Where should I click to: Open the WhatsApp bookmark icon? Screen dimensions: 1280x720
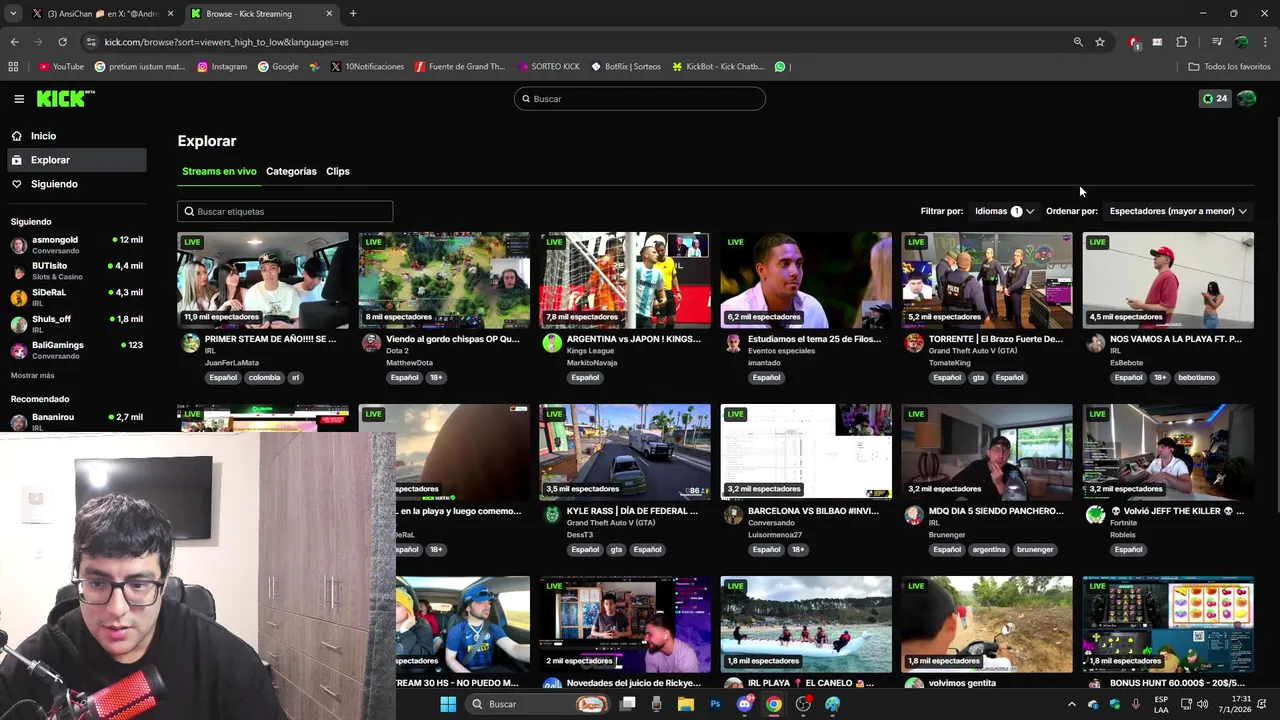coord(780,67)
